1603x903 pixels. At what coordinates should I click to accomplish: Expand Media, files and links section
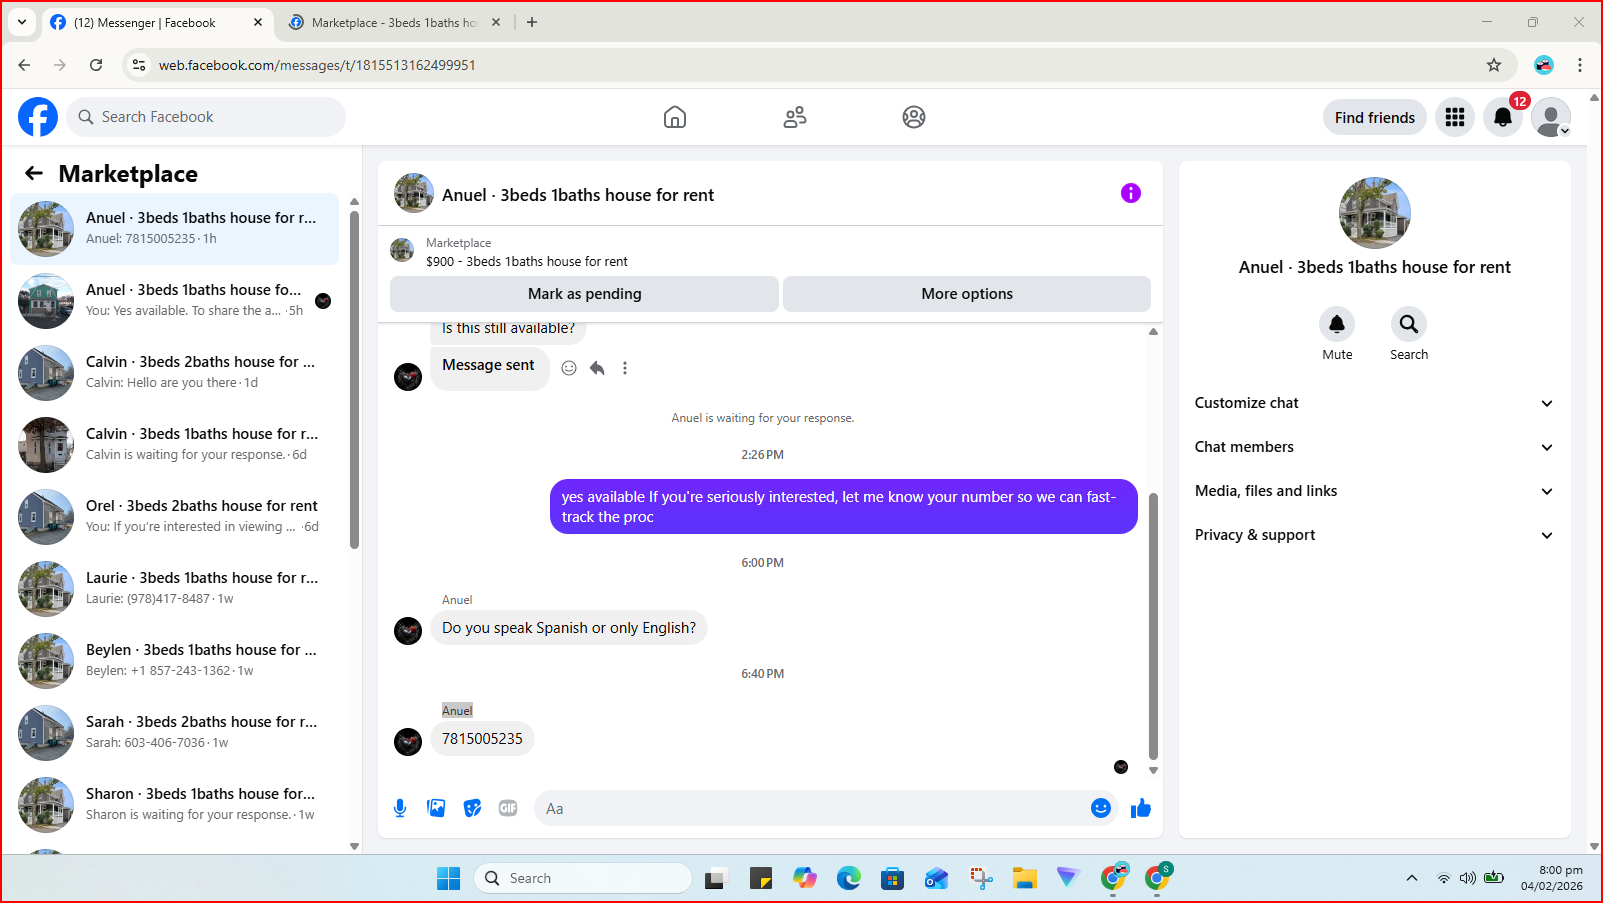(x=1374, y=491)
